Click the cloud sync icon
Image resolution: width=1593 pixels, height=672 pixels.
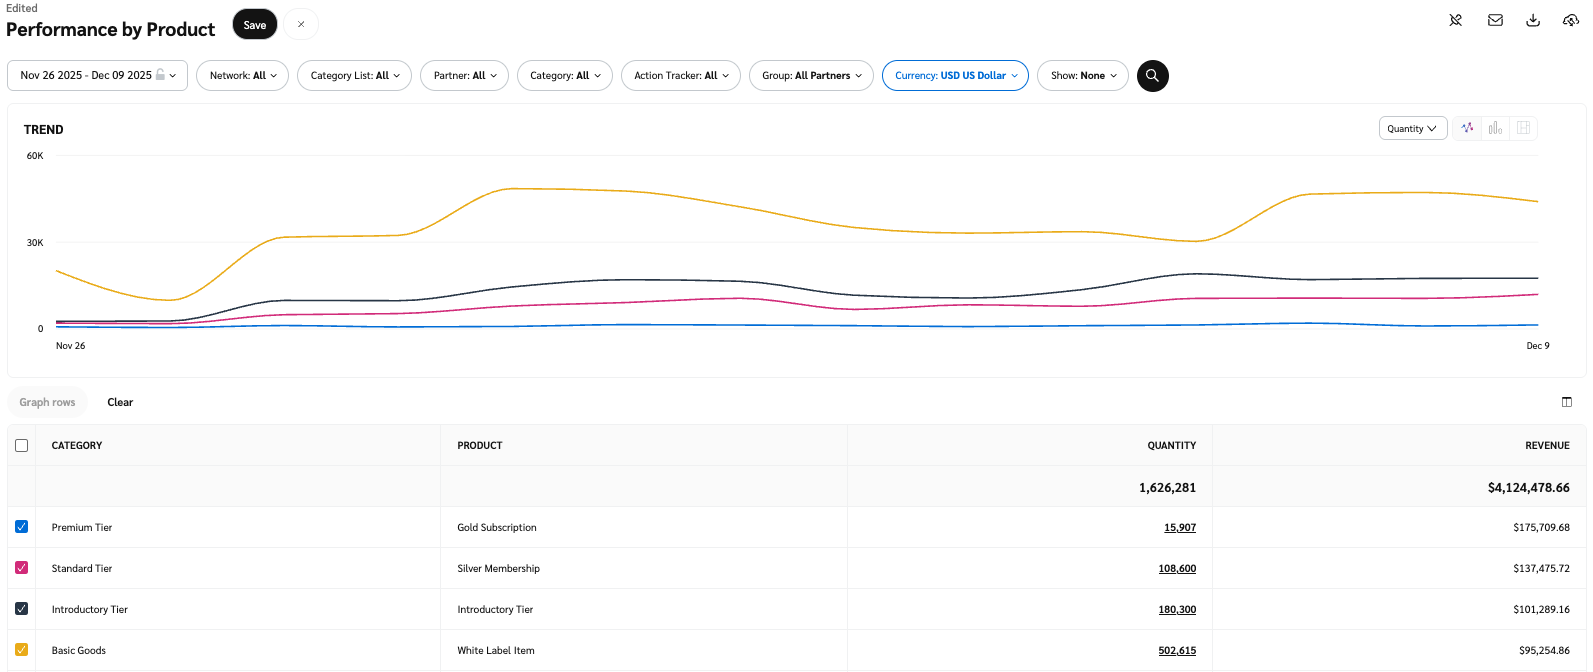[1570, 20]
